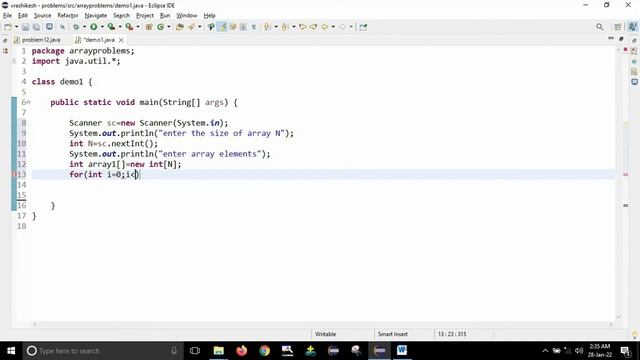
Task: Click the Pin Editor toolbar icon
Action: tap(363, 27)
